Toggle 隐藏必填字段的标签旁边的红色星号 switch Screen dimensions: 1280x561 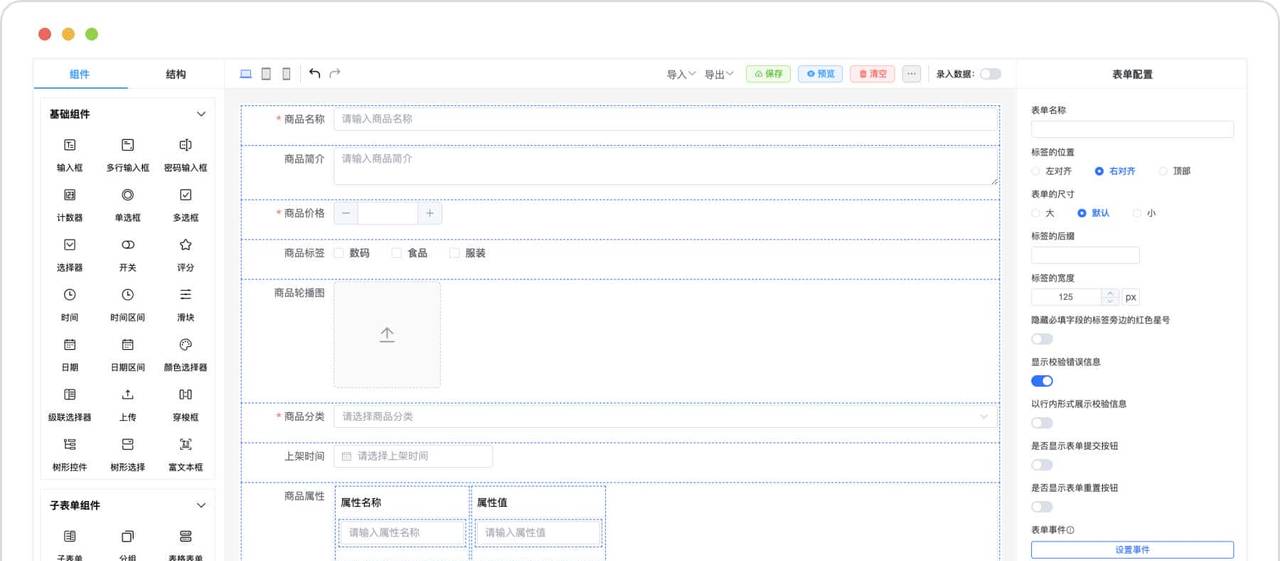coord(1042,339)
